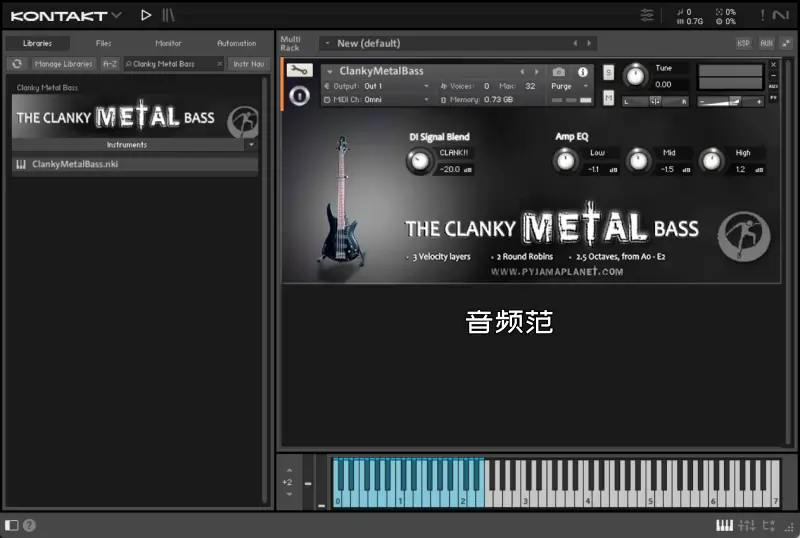The height and width of the screenshot is (538, 800).
Task: Click the mixer faders icon in footer
Action: pyautogui.click(x=746, y=525)
